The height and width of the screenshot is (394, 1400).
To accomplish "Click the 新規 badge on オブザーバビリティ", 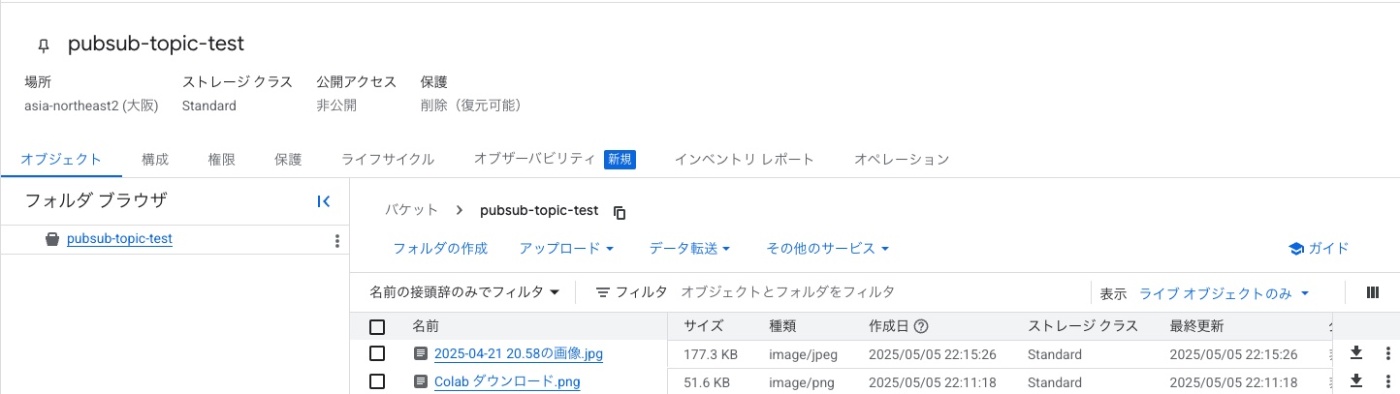I will 620,159.
